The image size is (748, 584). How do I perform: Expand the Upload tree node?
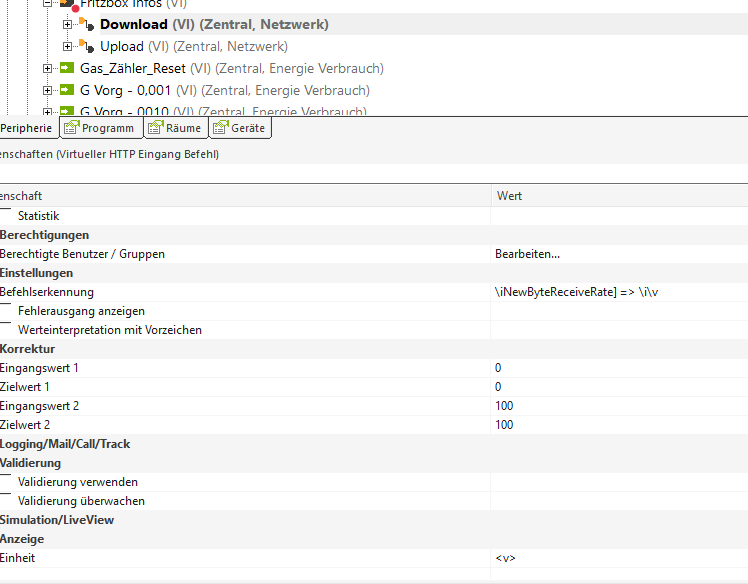pyautogui.click(x=68, y=46)
